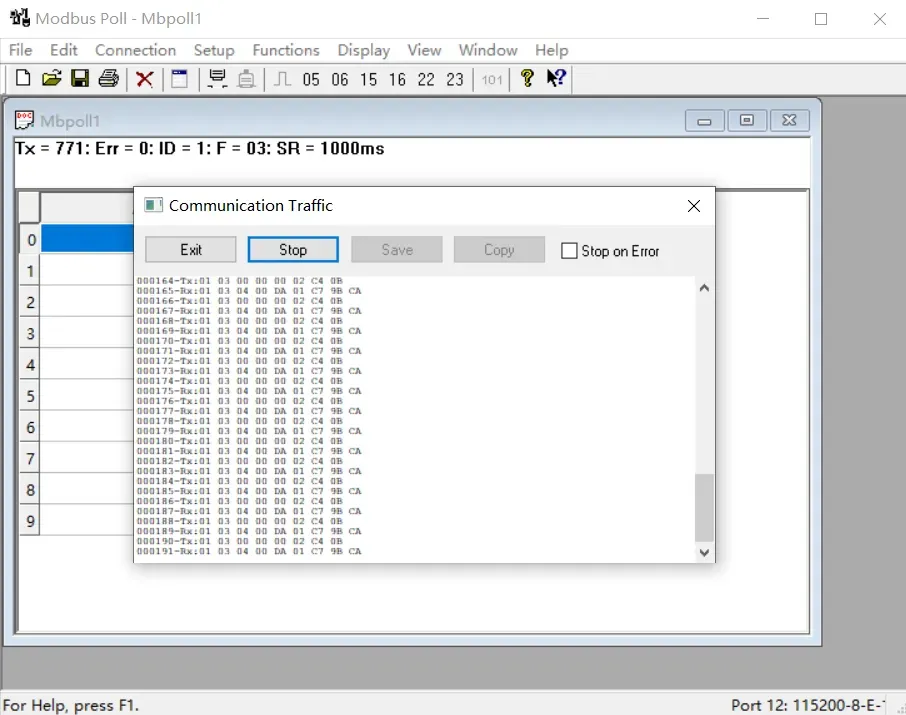The width and height of the screenshot is (906, 715).
Task: Click log line 000191-Rx
Action: point(249,551)
